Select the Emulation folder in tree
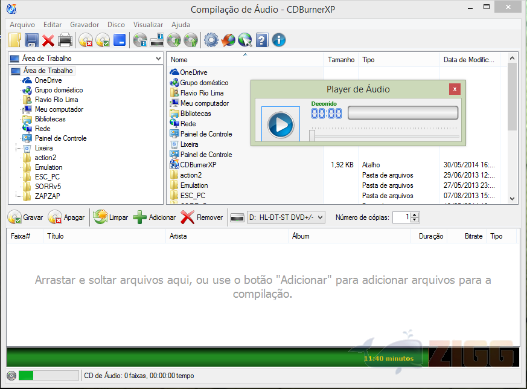This screenshot has width=527, height=389. coord(48,167)
